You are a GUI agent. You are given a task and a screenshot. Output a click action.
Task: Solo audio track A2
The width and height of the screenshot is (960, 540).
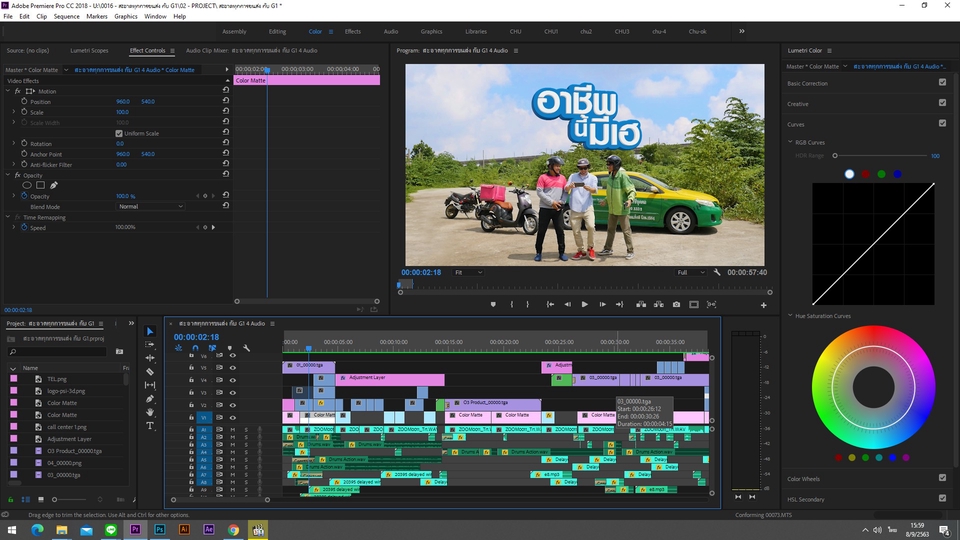click(247, 437)
